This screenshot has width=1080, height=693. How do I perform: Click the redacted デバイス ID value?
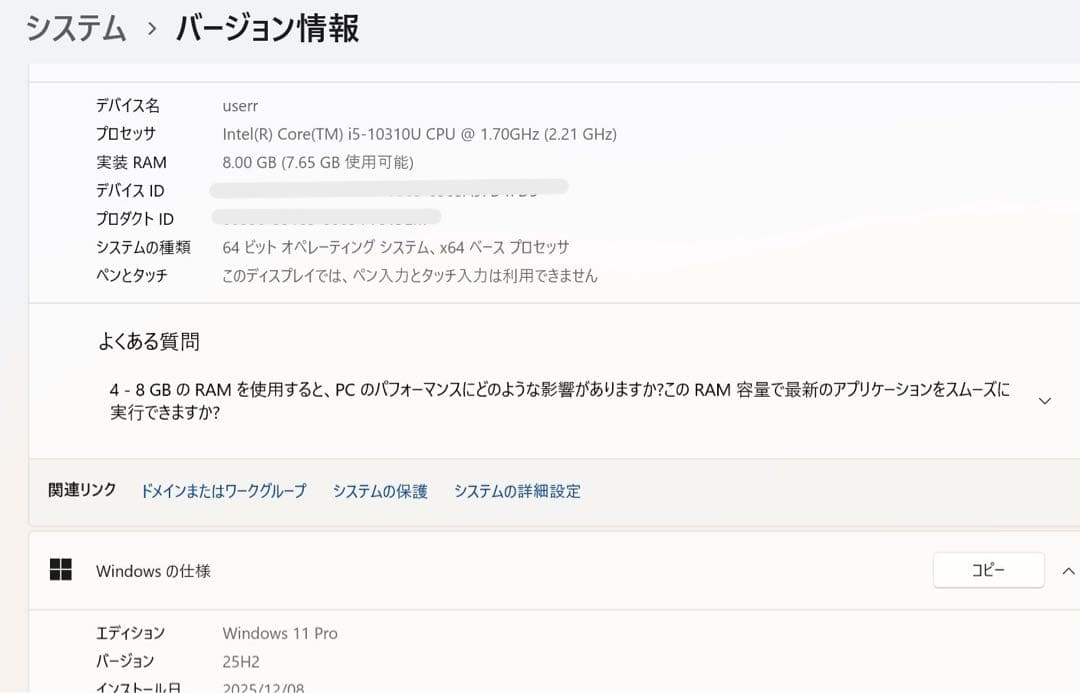(389, 187)
